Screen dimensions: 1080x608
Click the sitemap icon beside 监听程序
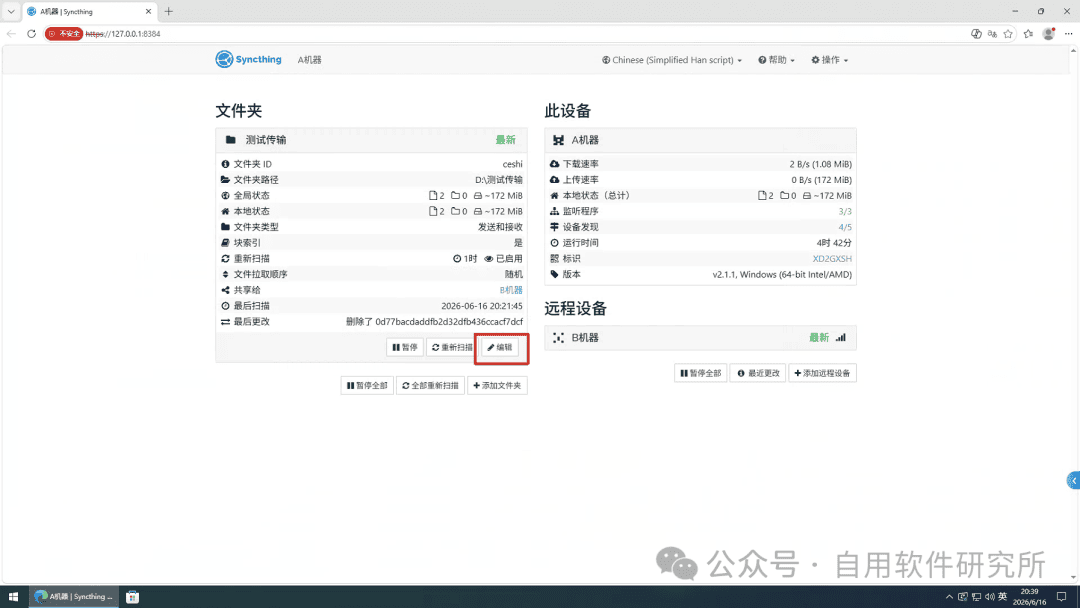[554, 211]
